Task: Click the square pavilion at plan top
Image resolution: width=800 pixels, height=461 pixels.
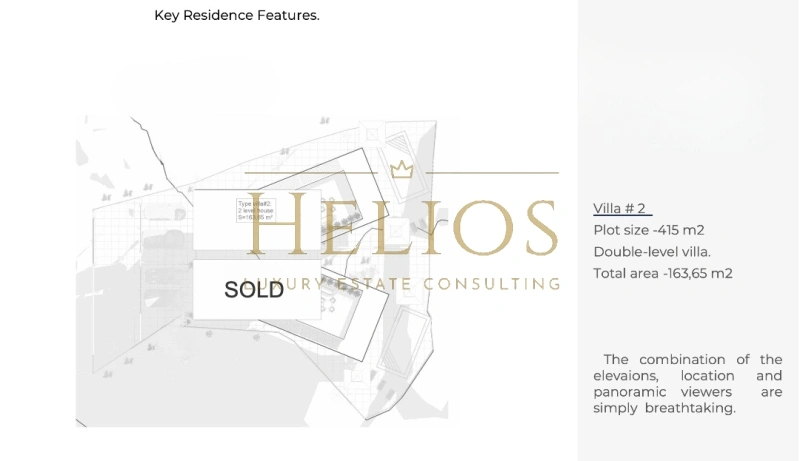Action: [372, 135]
